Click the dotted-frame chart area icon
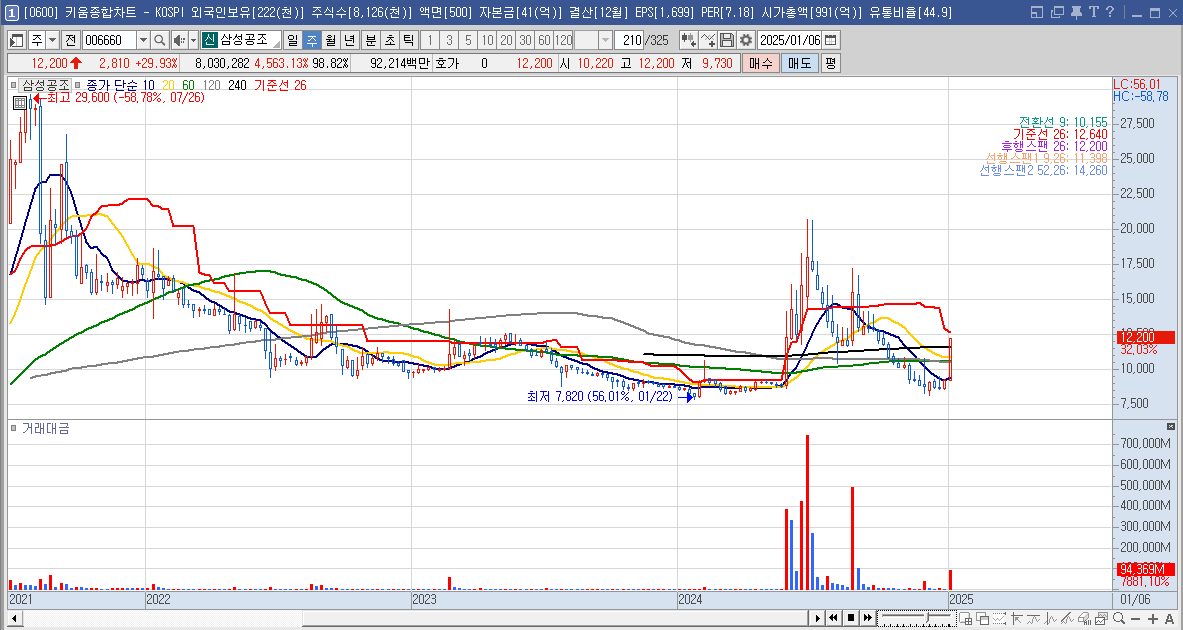Image resolution: width=1183 pixels, height=630 pixels. click(x=999, y=619)
